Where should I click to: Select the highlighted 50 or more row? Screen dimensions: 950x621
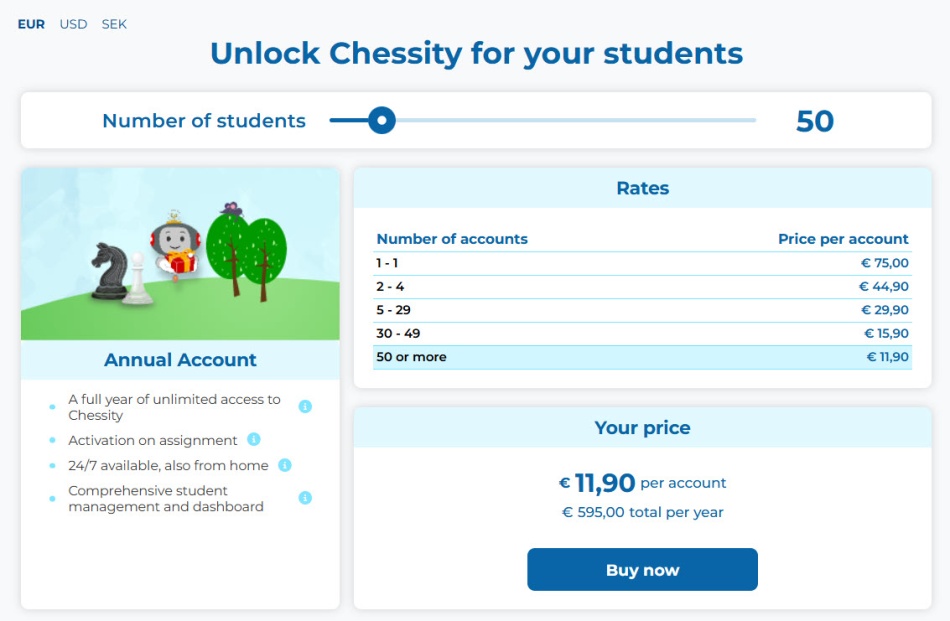pyautogui.click(x=642, y=357)
